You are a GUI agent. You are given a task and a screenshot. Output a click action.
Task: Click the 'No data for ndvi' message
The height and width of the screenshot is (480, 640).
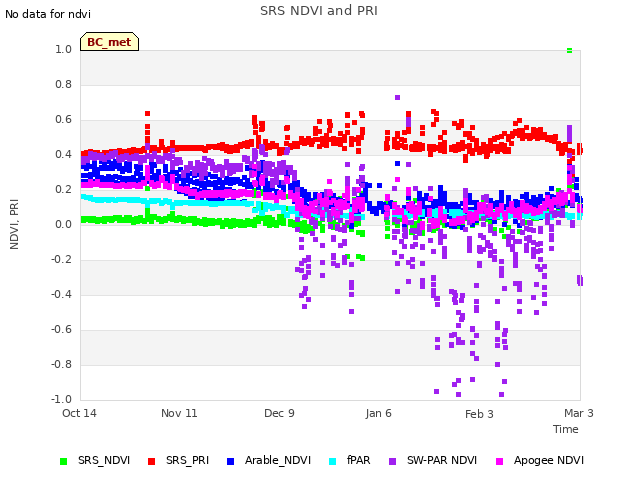(x=48, y=14)
